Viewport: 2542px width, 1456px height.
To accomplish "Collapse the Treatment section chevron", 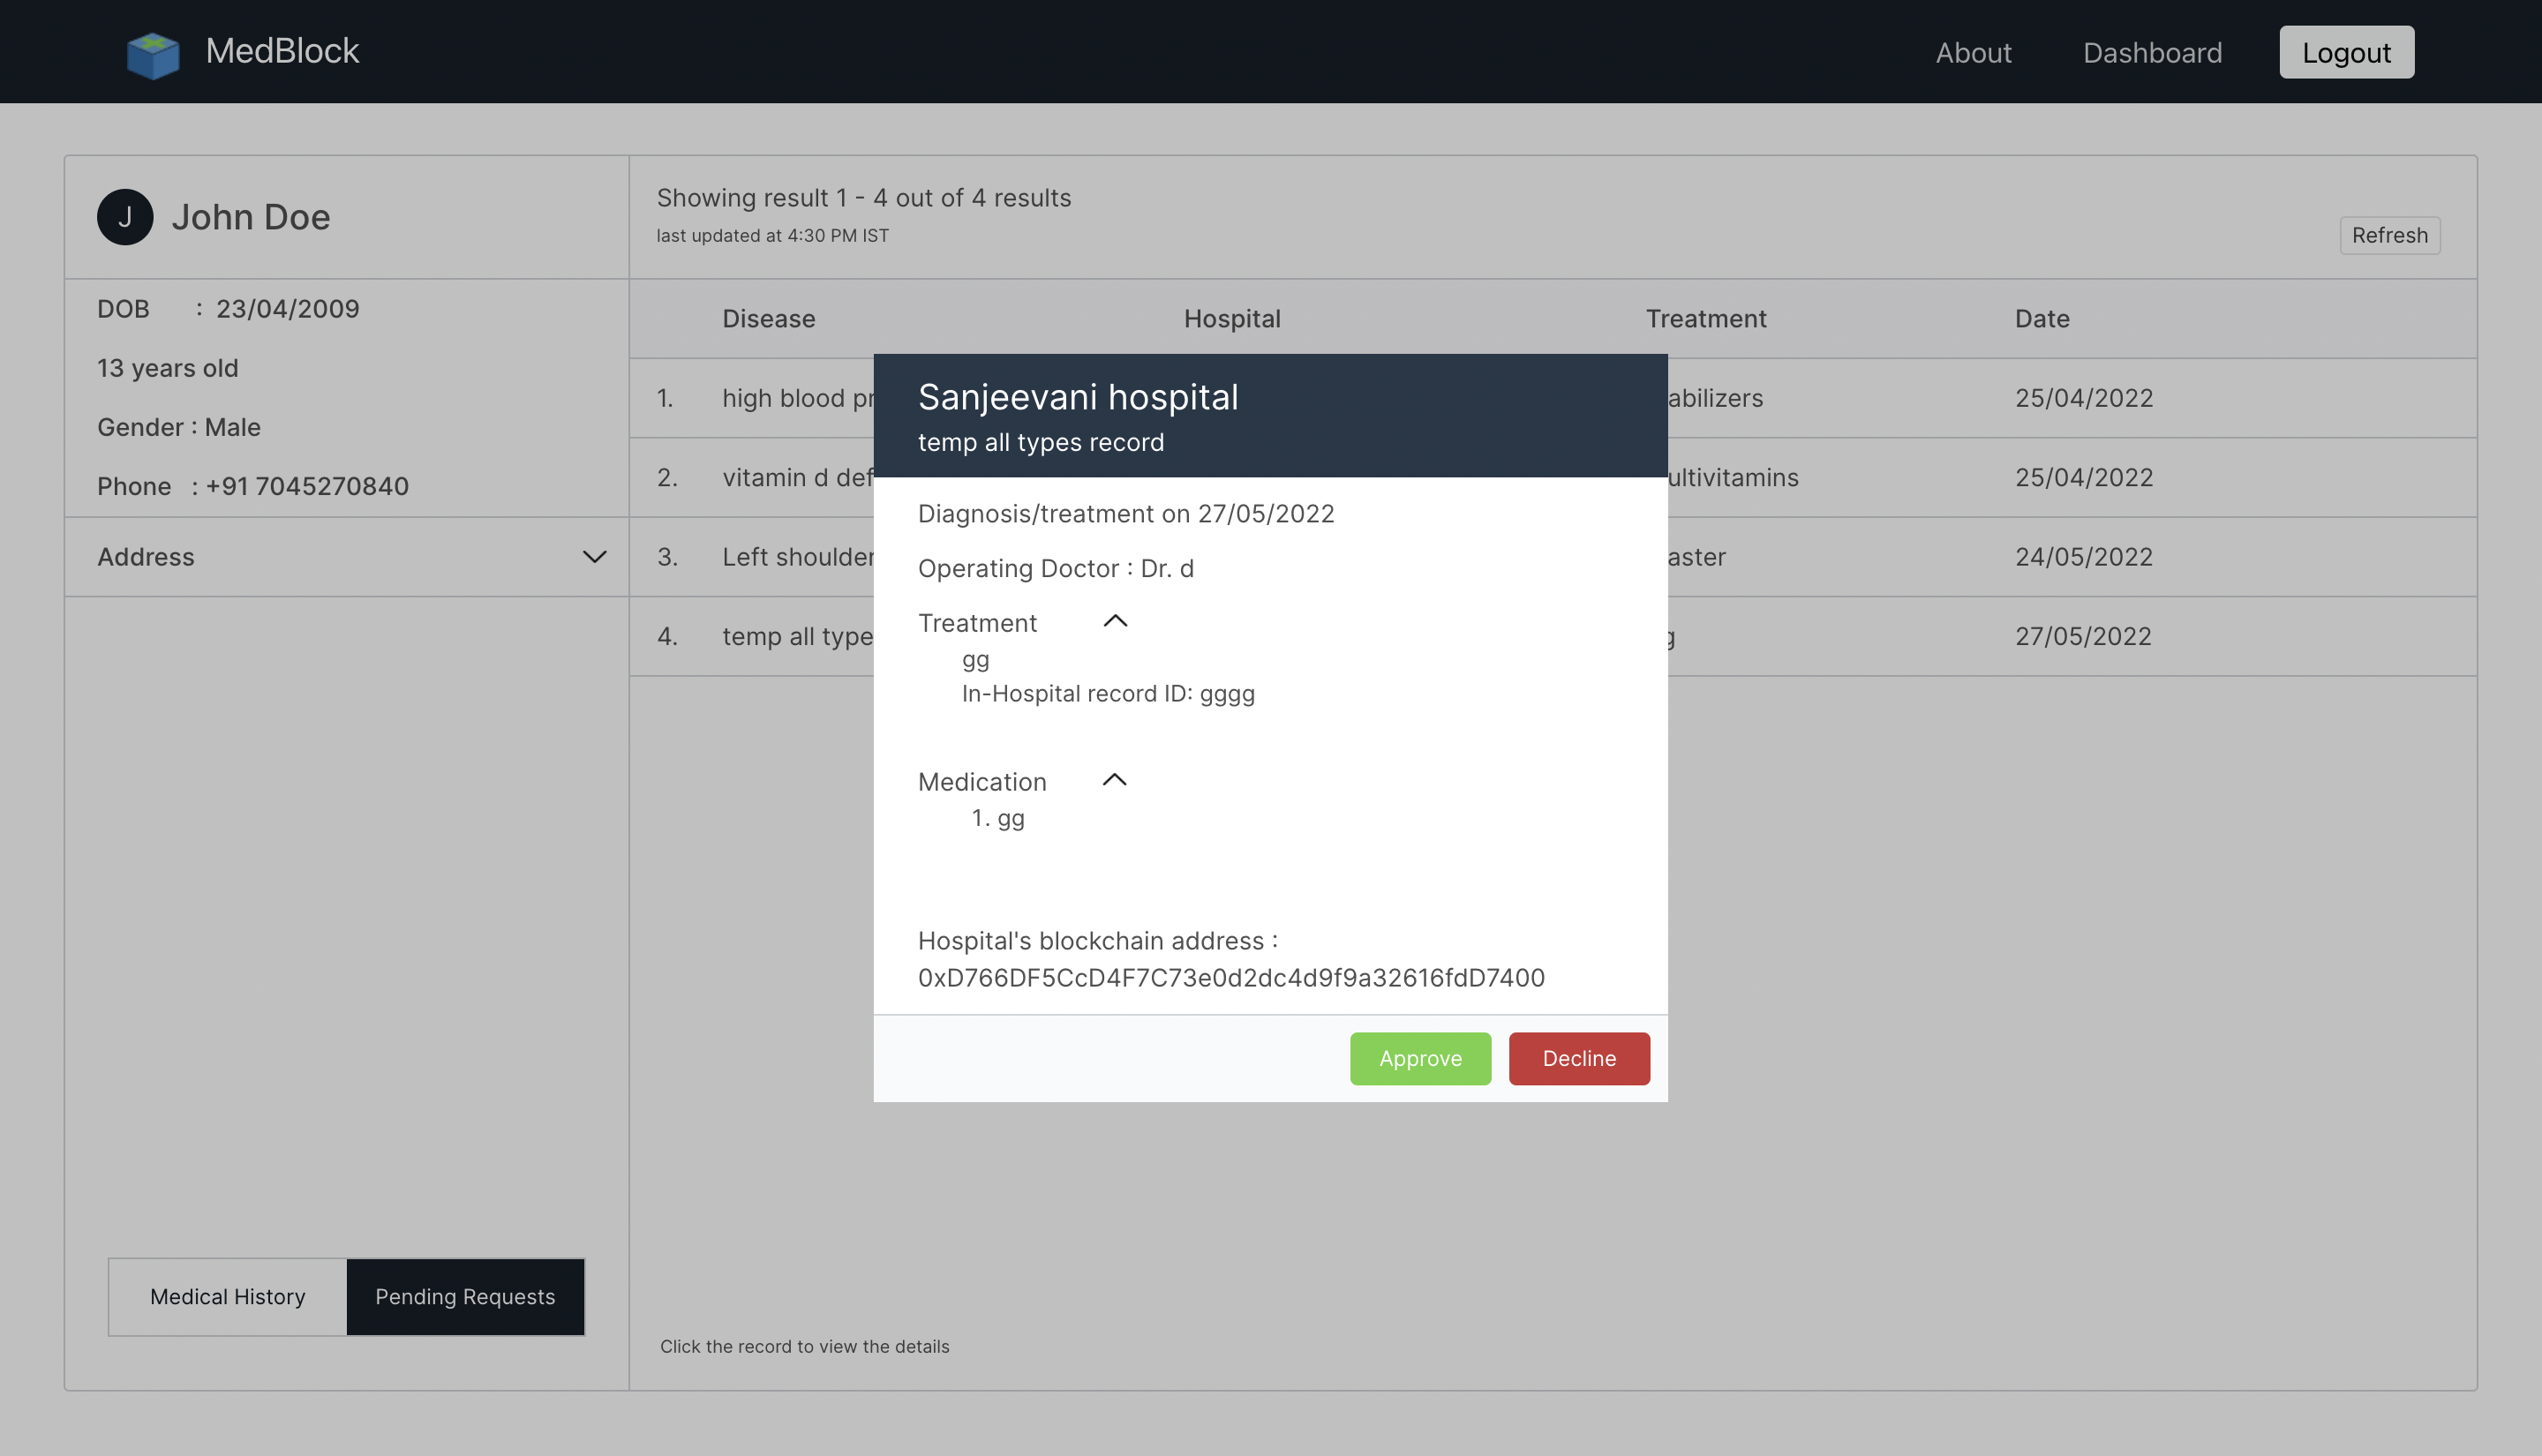I will (x=1115, y=621).
